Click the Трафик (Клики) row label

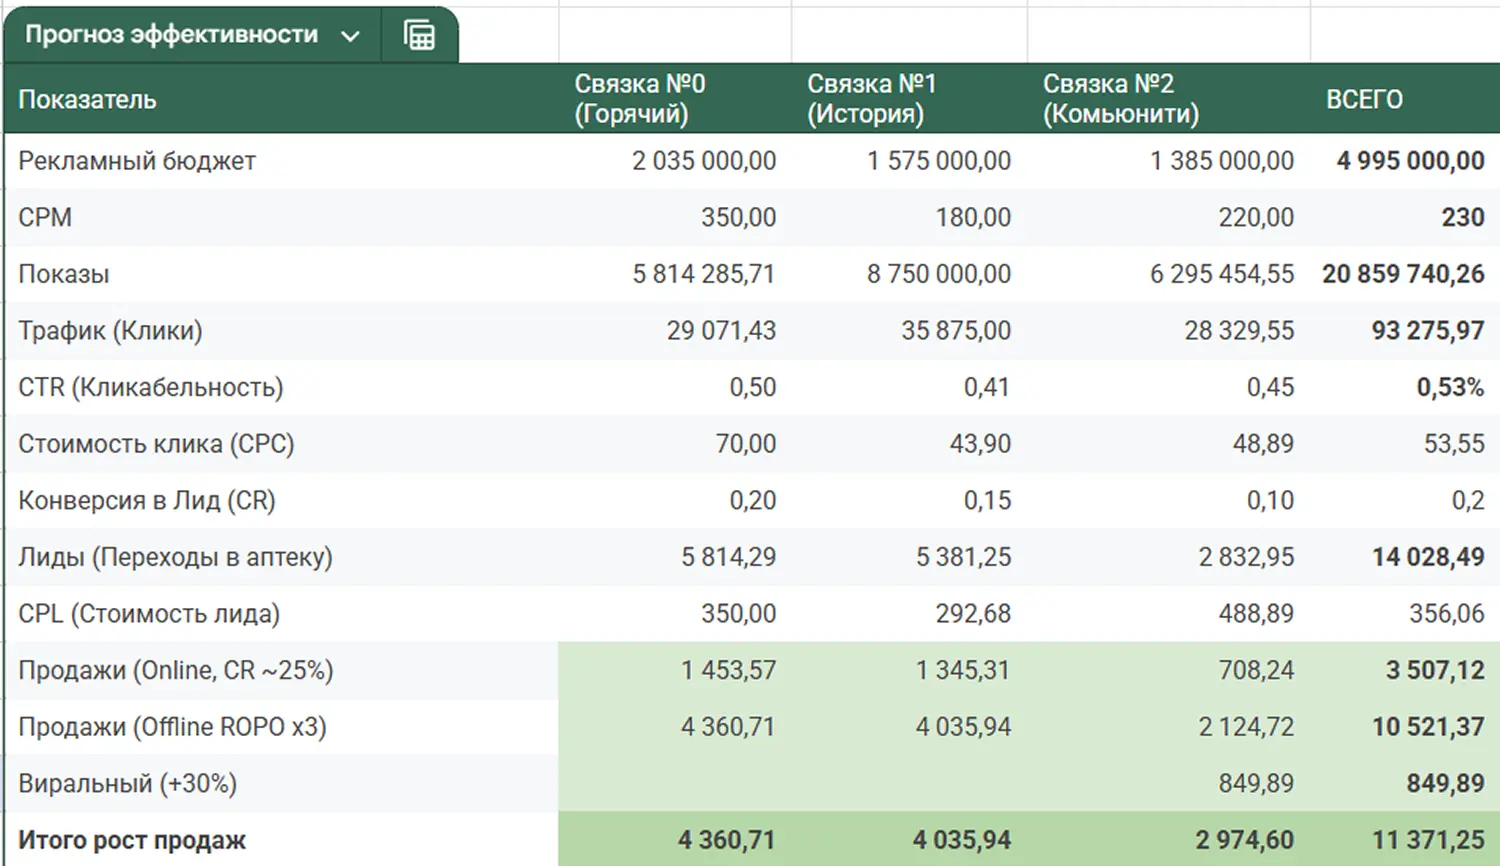coord(110,331)
